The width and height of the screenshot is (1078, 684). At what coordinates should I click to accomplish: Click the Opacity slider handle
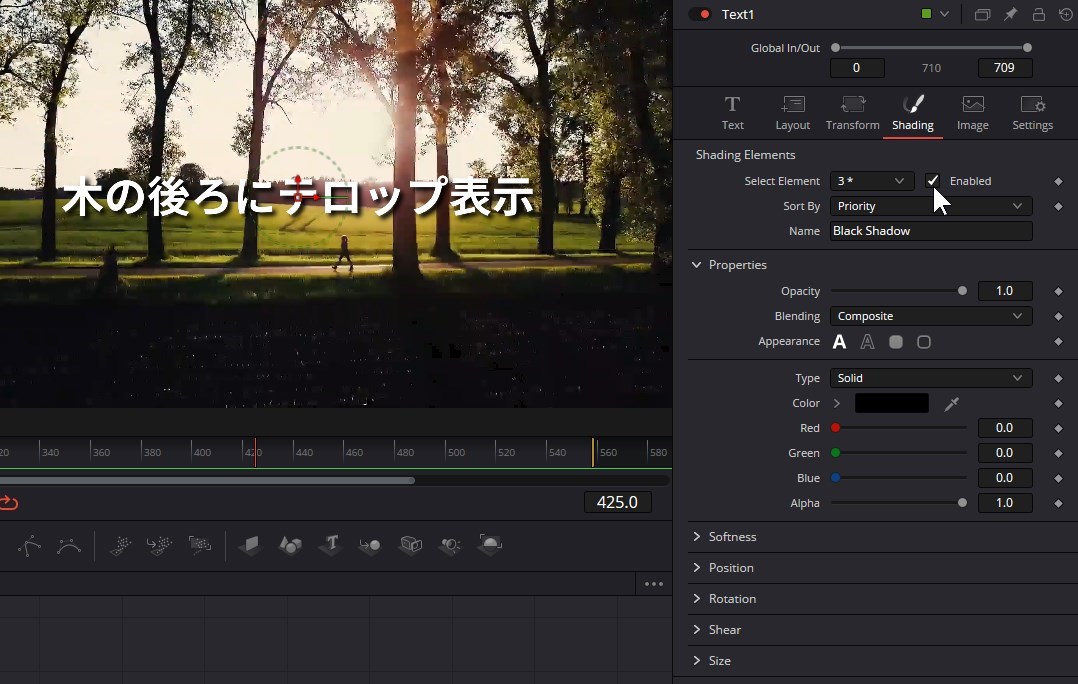(x=962, y=291)
